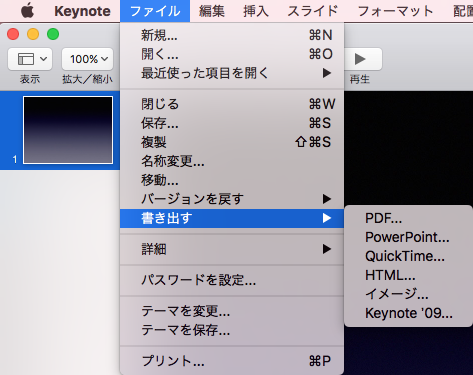Open the 編集 menu
The height and width of the screenshot is (375, 473).
pos(212,11)
